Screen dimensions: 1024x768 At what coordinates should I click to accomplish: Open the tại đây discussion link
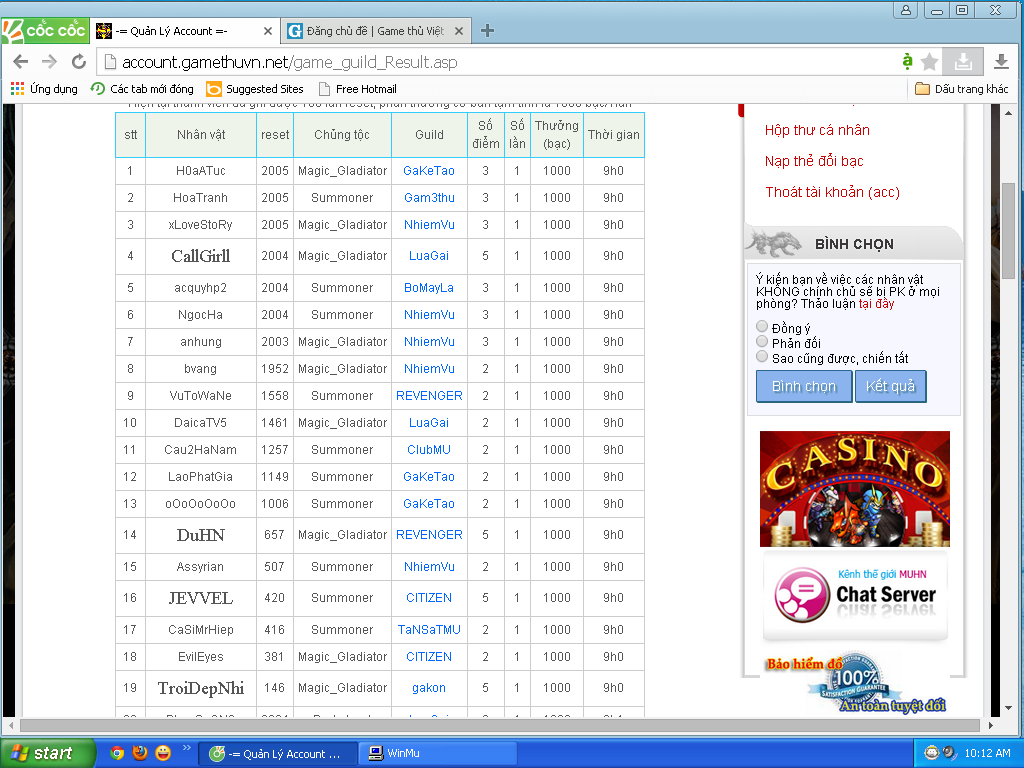pos(876,304)
